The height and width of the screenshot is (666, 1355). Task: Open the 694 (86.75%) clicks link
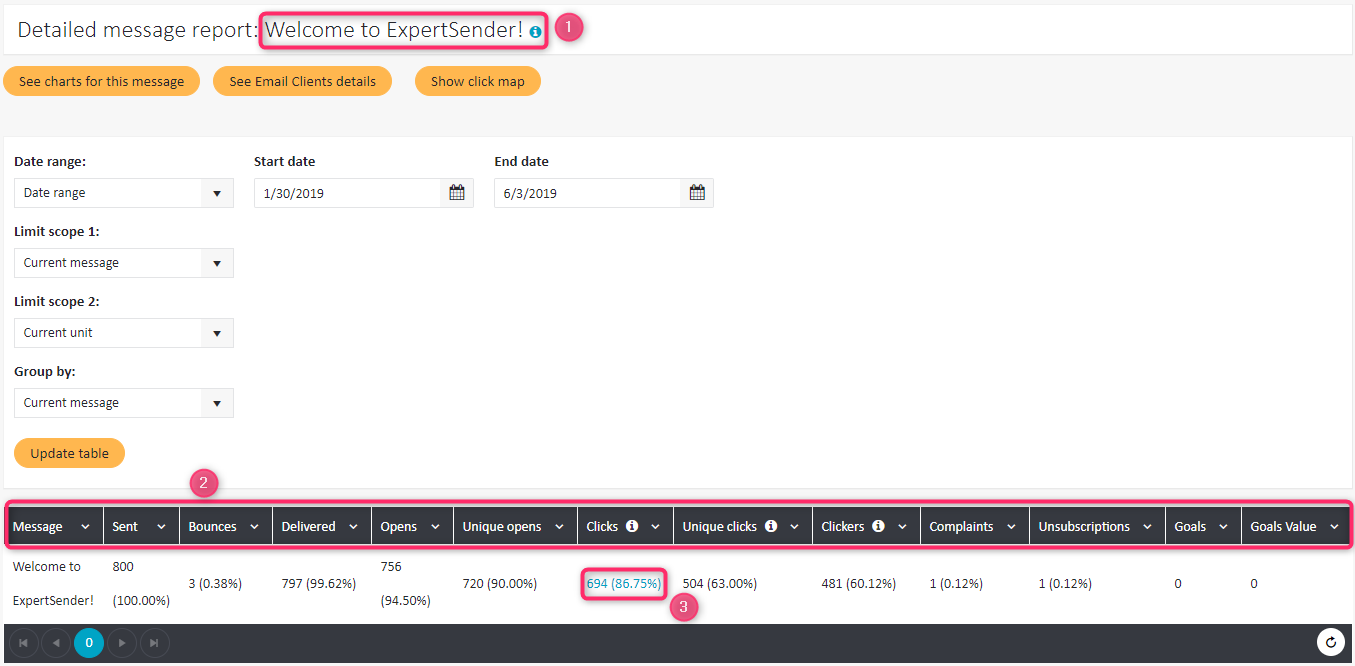coord(624,583)
